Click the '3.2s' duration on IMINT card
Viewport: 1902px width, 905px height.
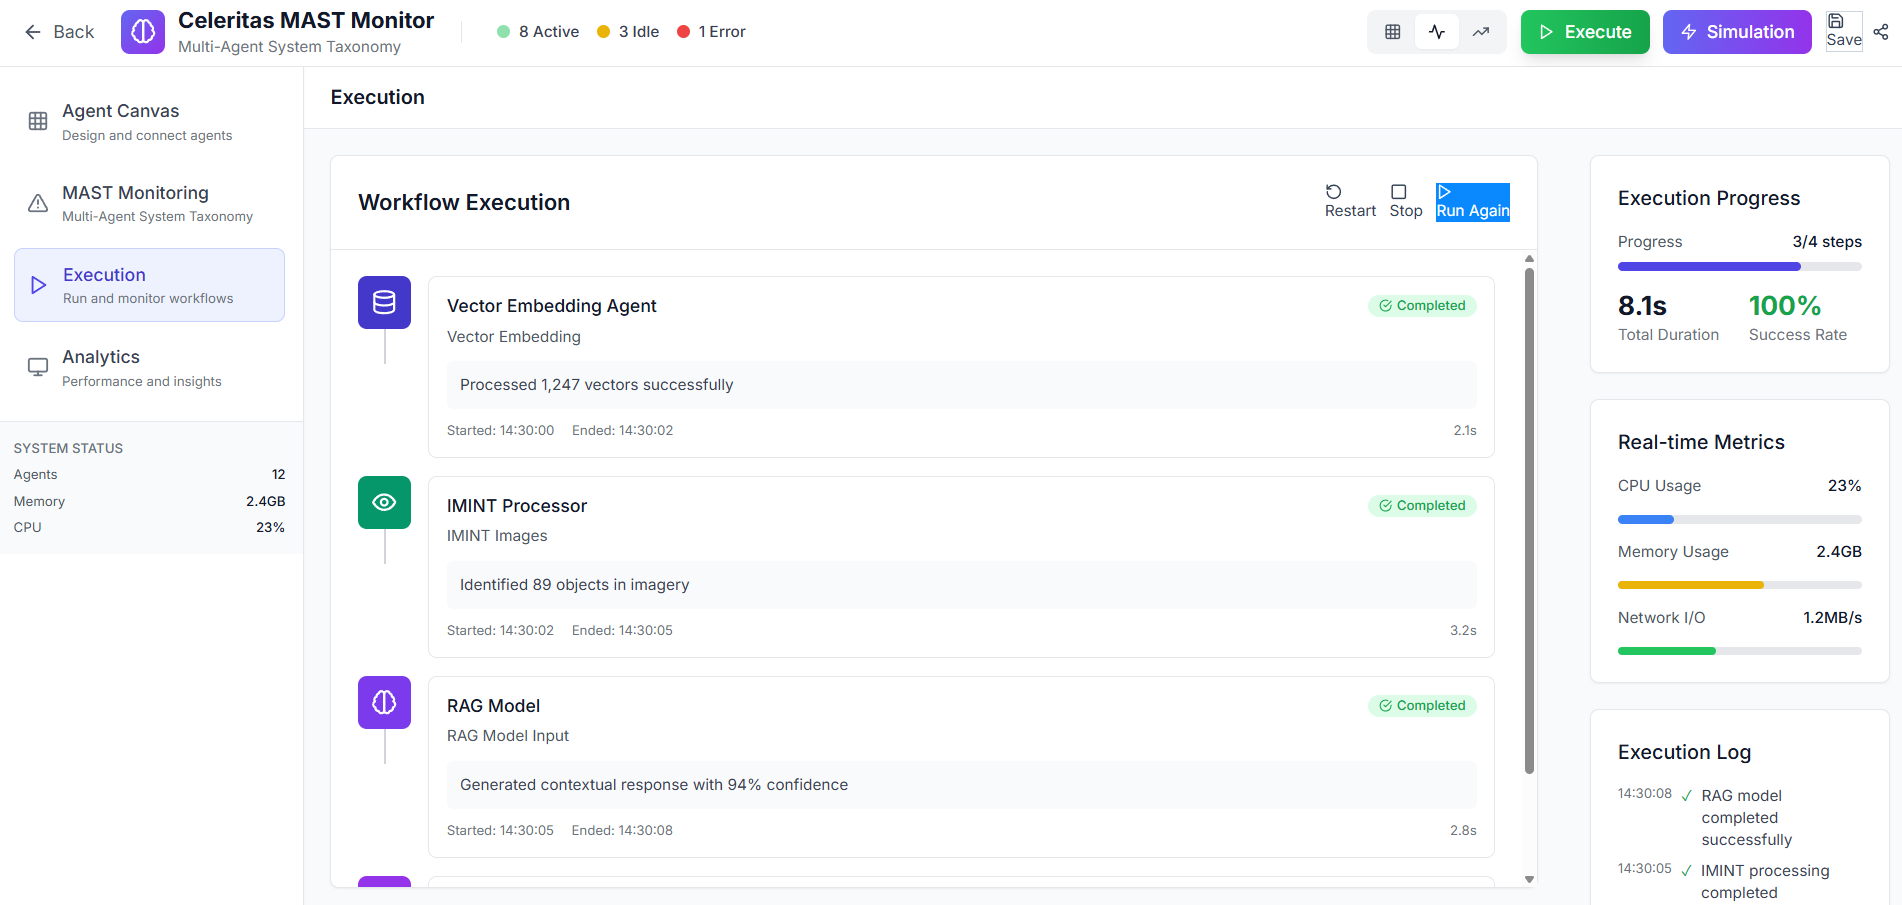pos(1463,631)
